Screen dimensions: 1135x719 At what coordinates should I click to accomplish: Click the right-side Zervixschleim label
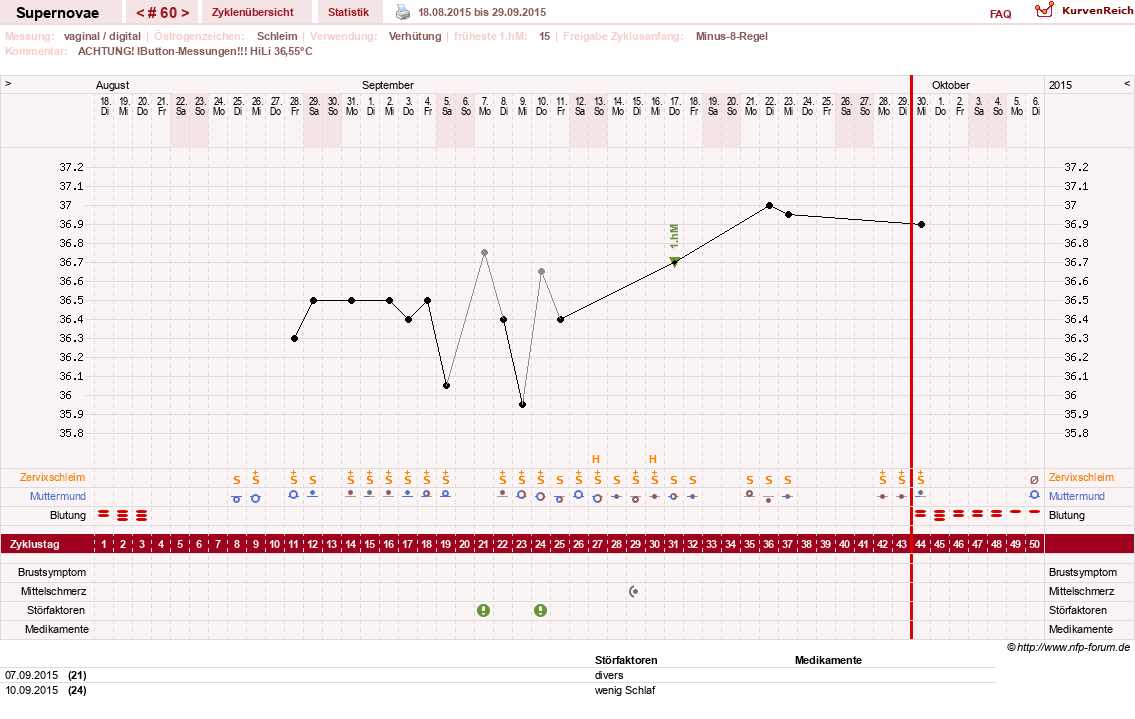[1081, 477]
